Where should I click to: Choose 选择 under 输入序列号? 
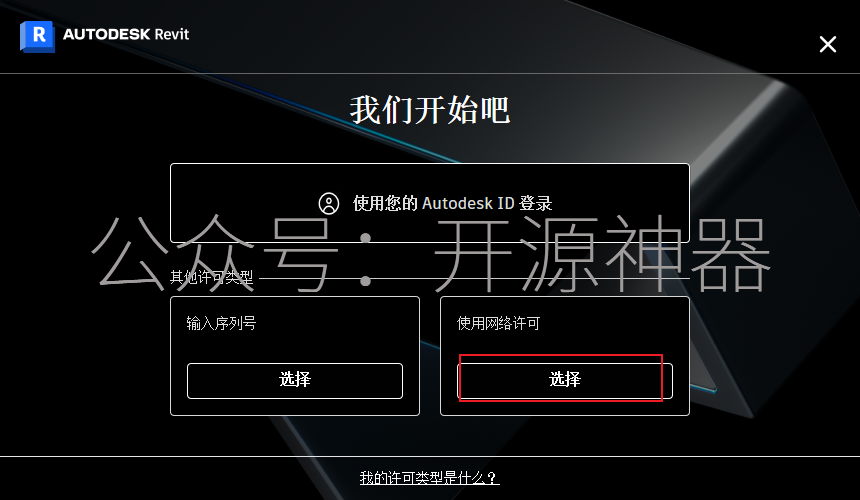295,380
